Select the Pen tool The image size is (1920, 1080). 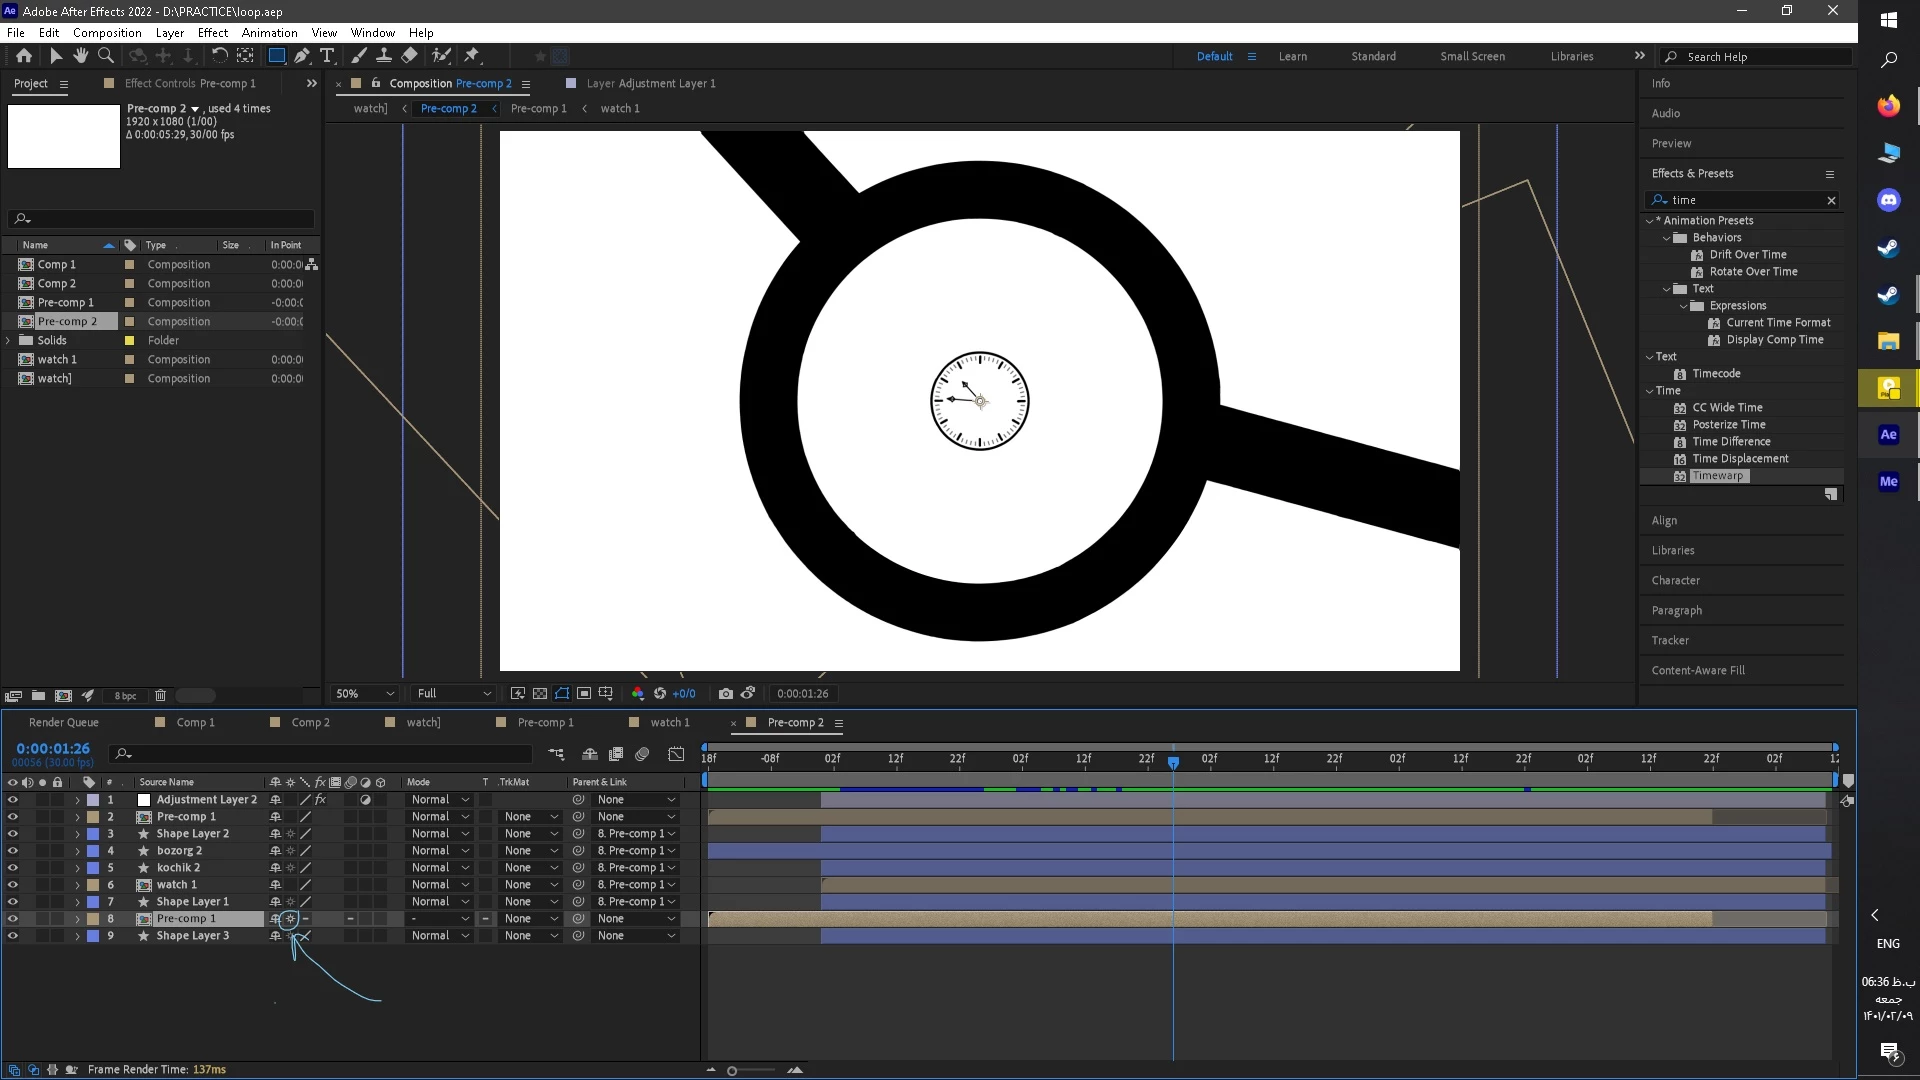click(x=301, y=56)
